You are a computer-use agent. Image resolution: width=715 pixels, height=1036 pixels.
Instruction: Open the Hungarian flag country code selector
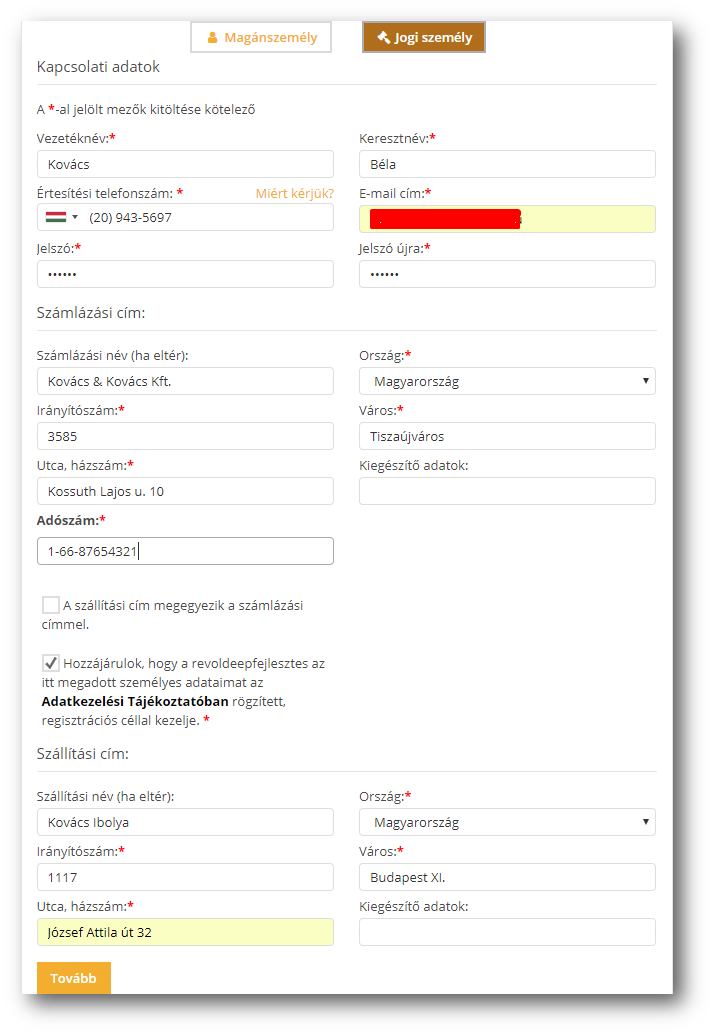click(x=61, y=217)
